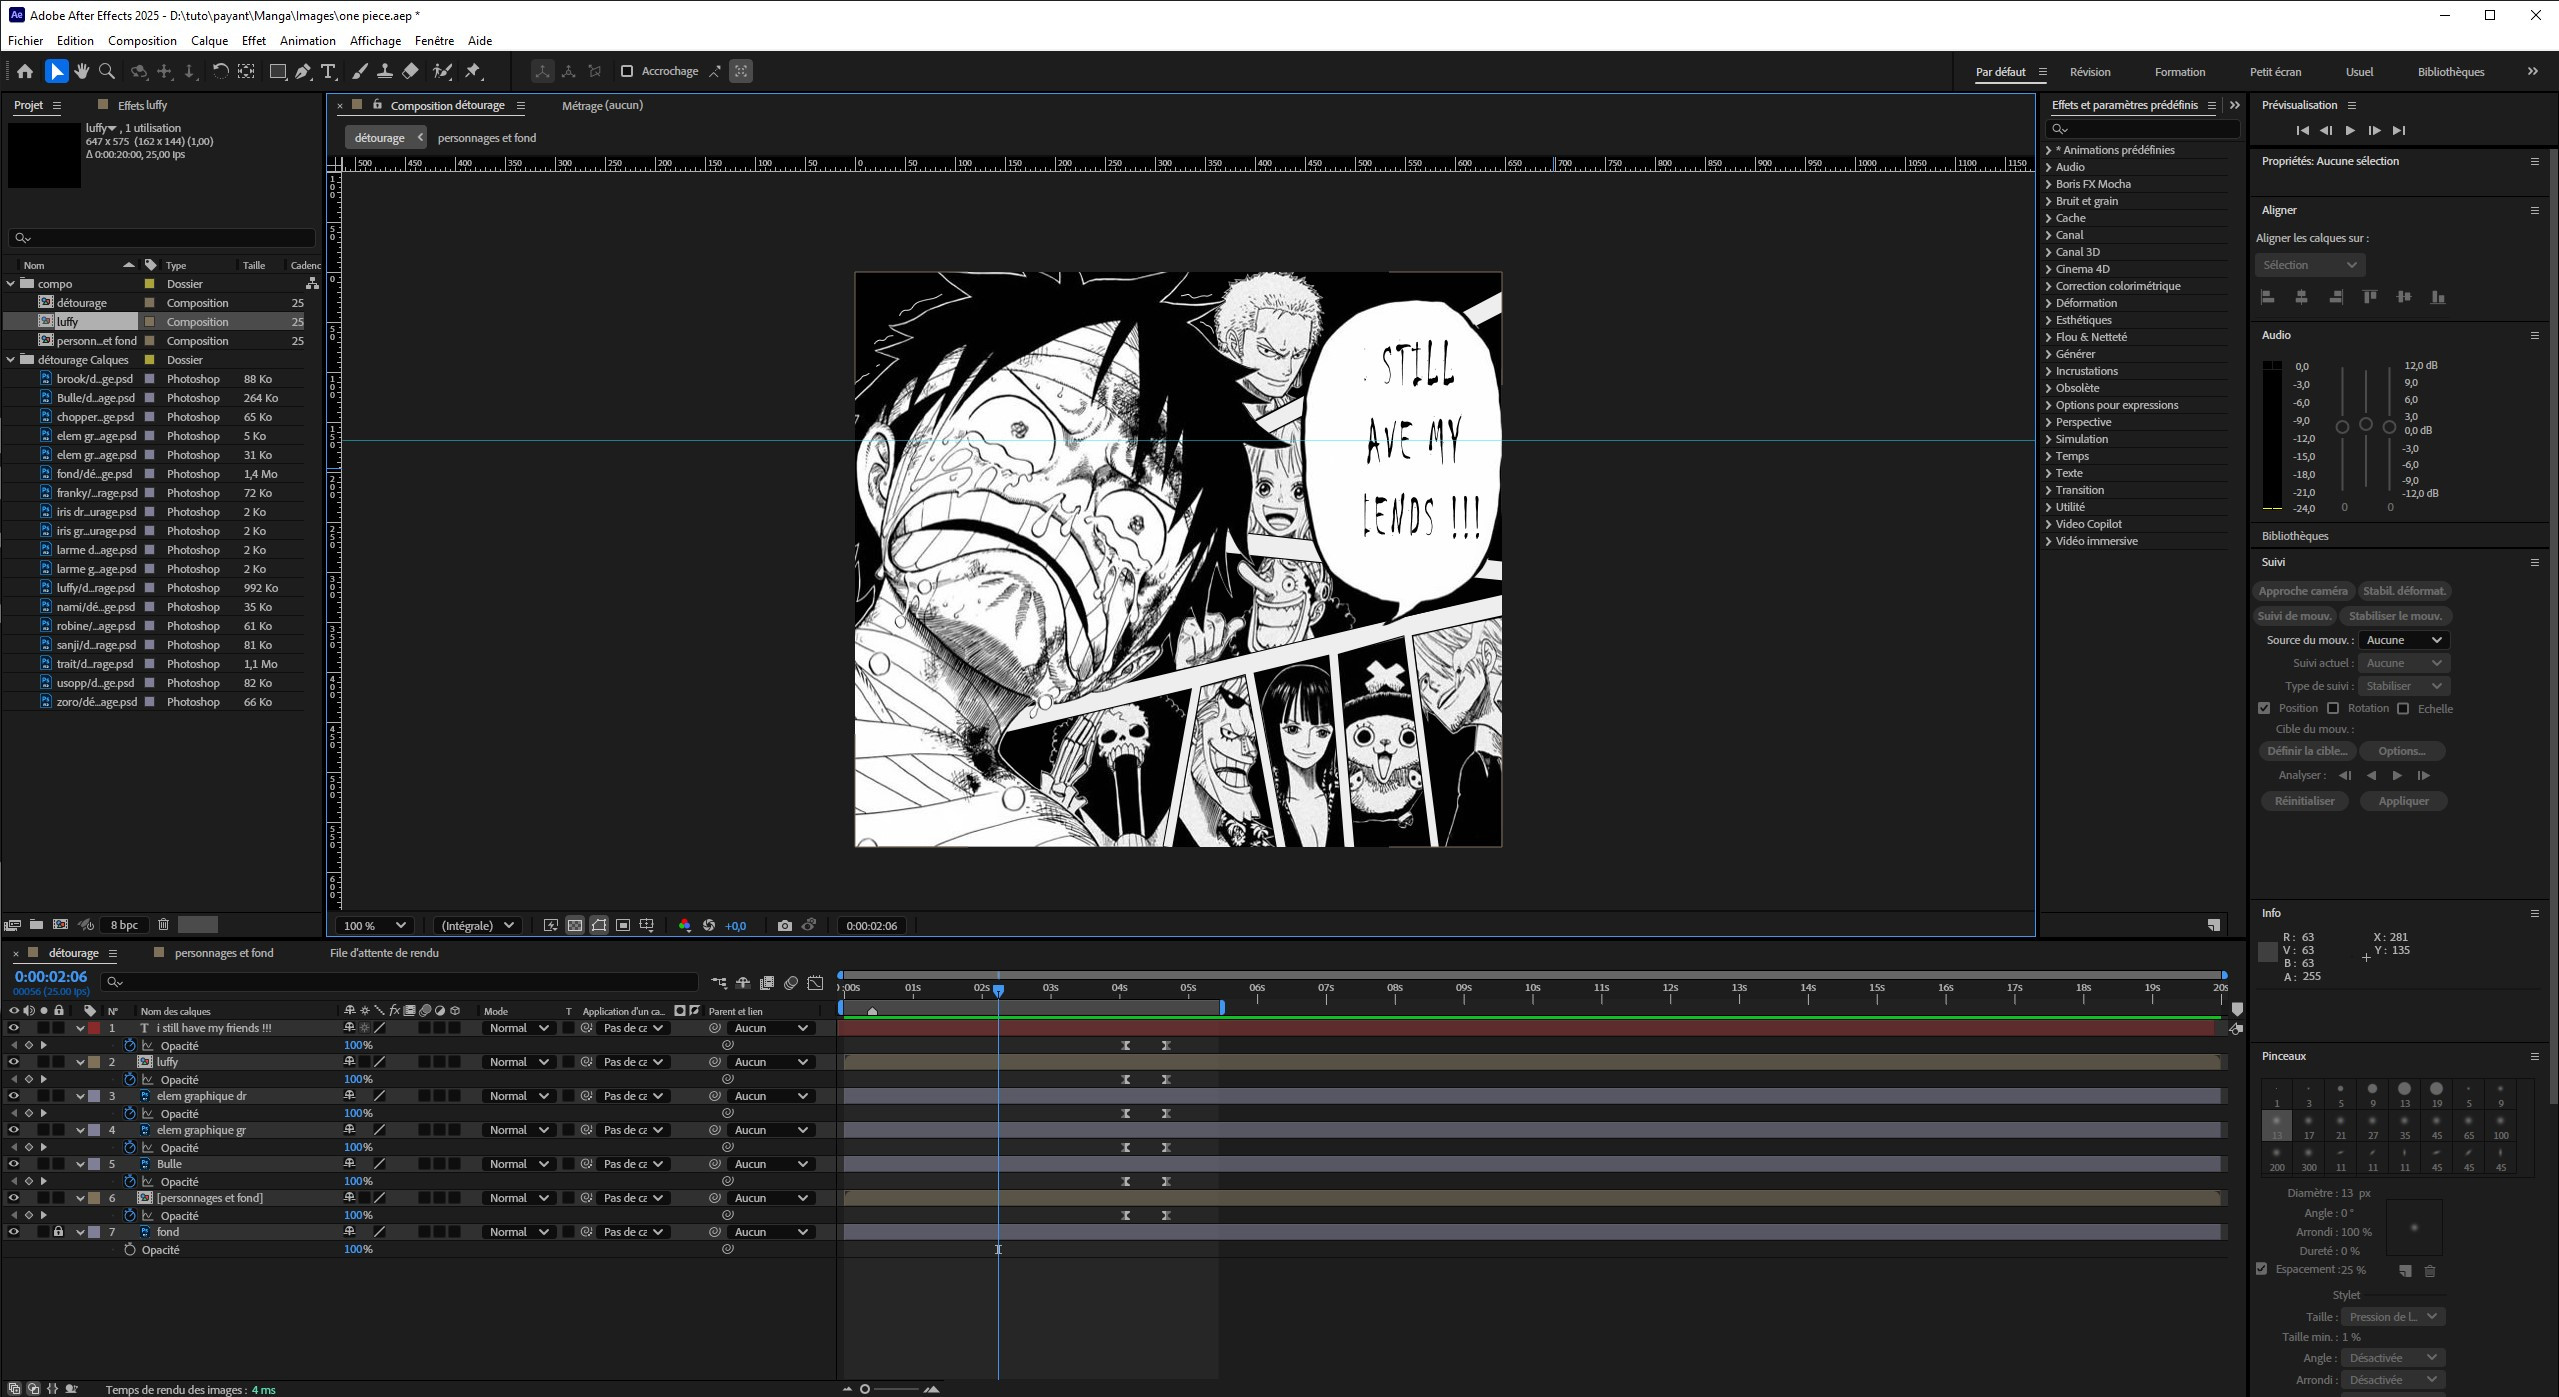2559x1397 pixels.
Task: Select the Home icon in toolbar
Action: coord(25,71)
